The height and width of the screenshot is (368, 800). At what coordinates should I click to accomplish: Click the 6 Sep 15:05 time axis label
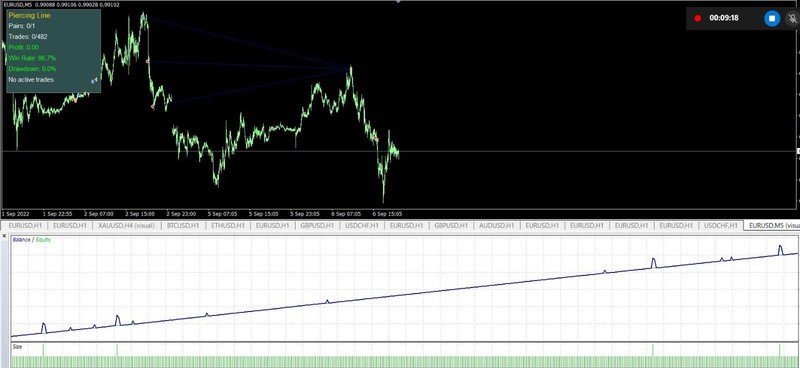387,214
